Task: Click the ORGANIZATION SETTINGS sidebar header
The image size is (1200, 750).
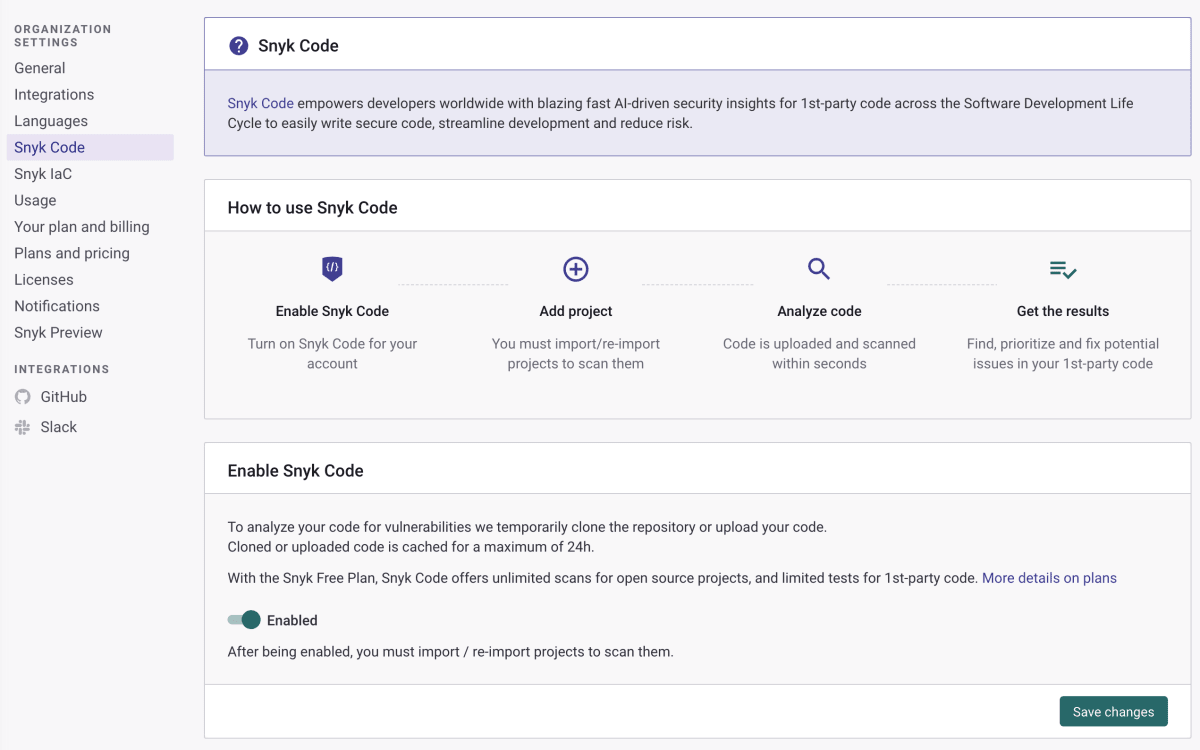Action: tap(63, 36)
